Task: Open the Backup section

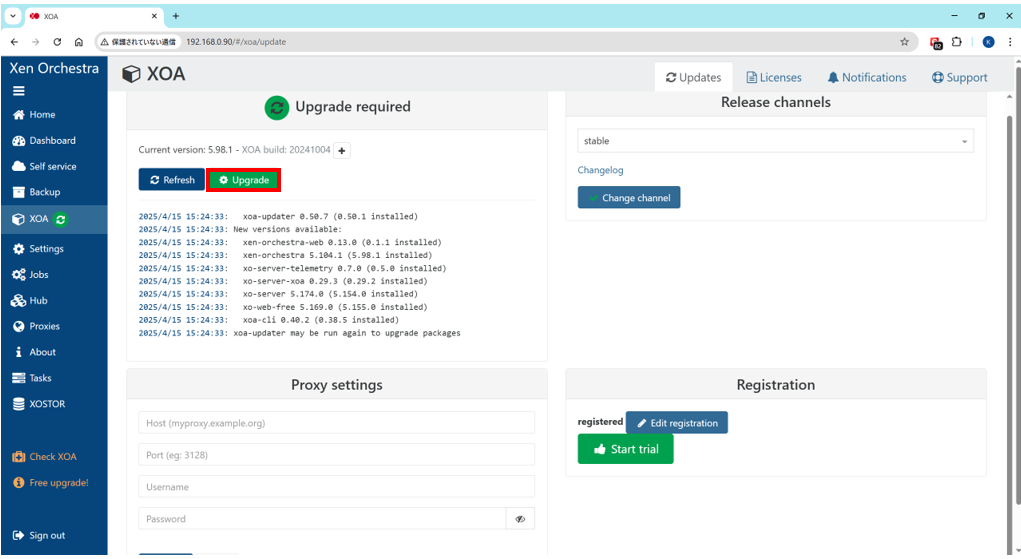Action: [44, 192]
